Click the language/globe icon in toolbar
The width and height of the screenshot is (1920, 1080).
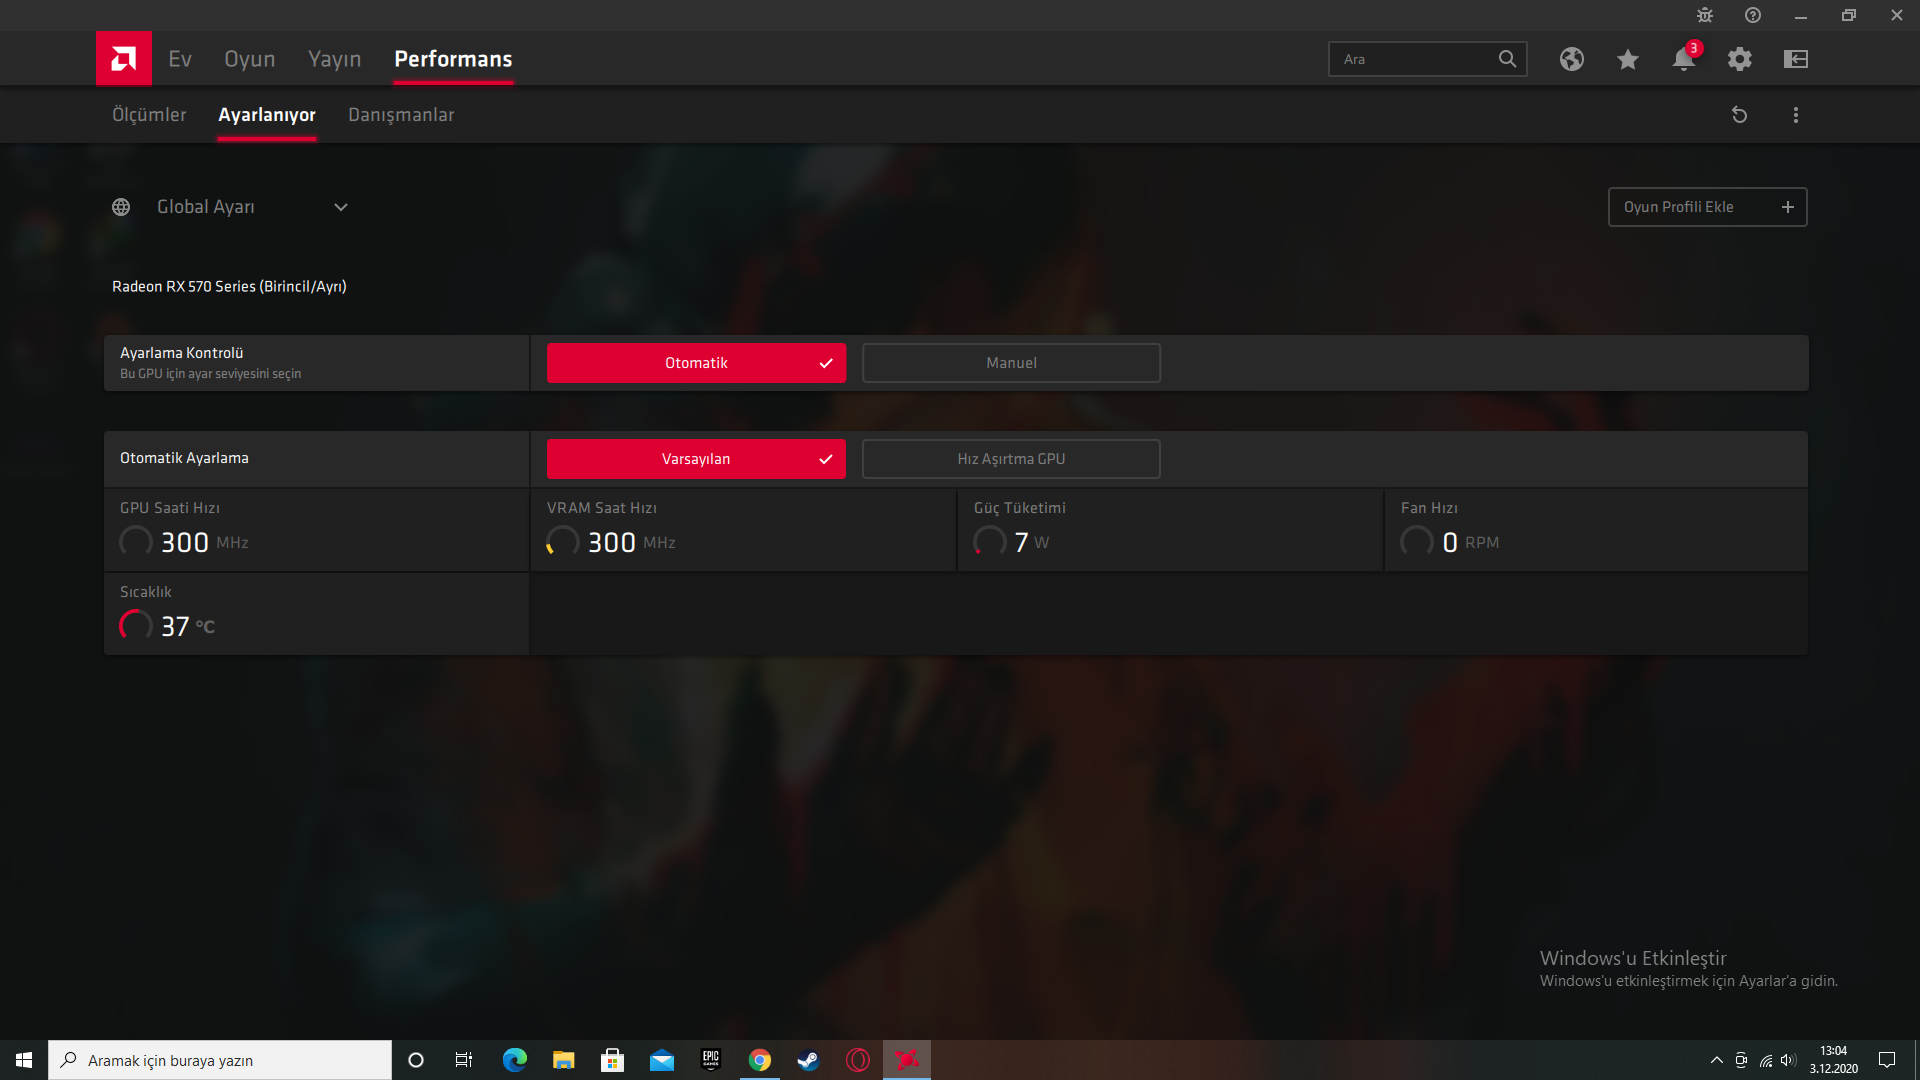click(1571, 59)
